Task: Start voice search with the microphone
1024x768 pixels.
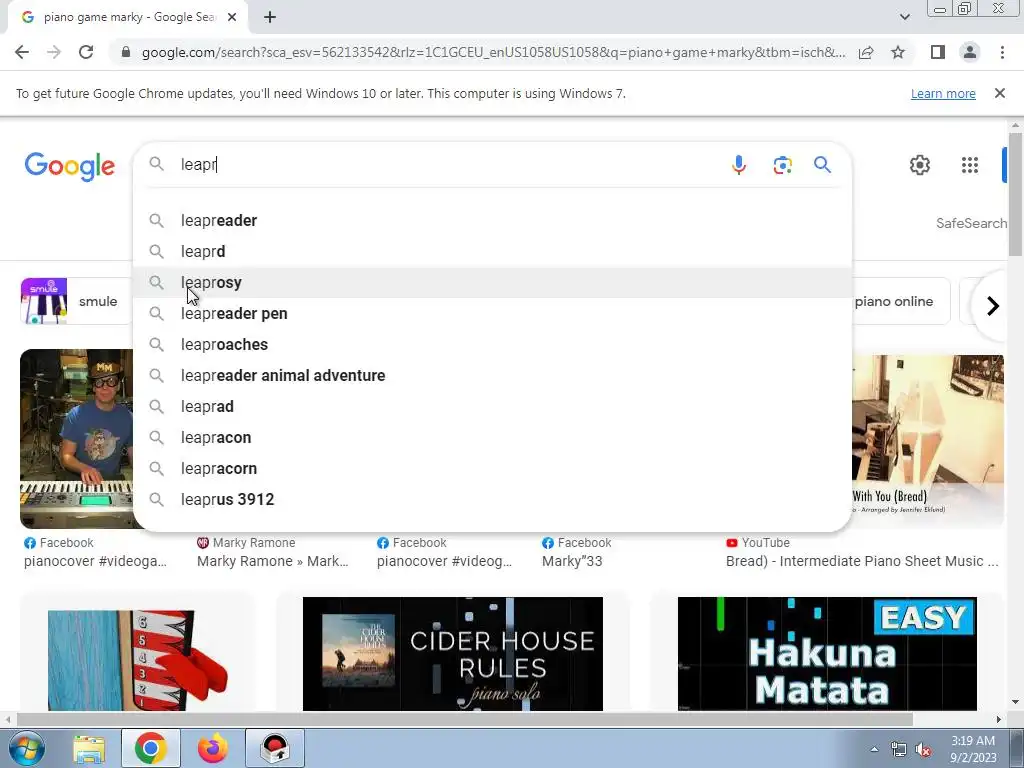Action: point(739,165)
